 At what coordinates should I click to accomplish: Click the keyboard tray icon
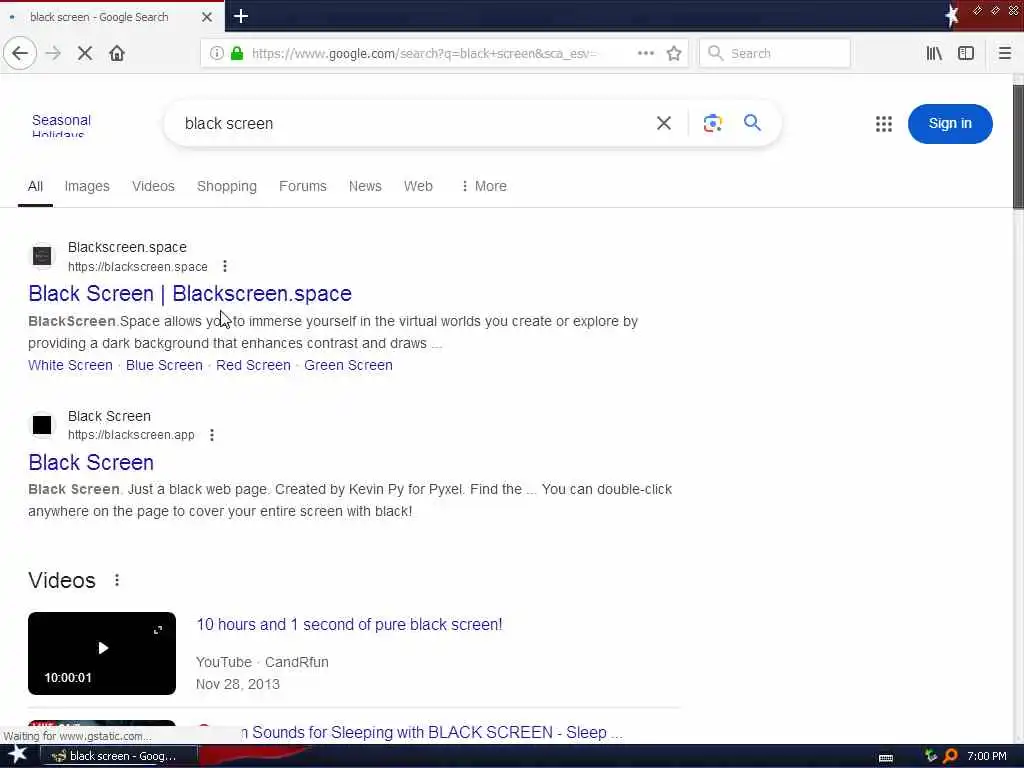886,758
